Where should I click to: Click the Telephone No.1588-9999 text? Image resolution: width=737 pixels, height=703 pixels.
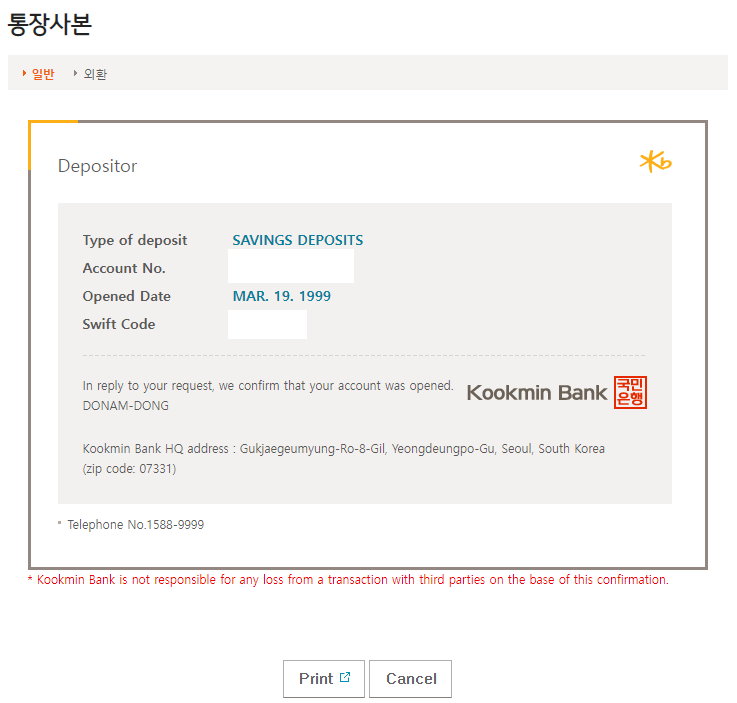coord(136,524)
